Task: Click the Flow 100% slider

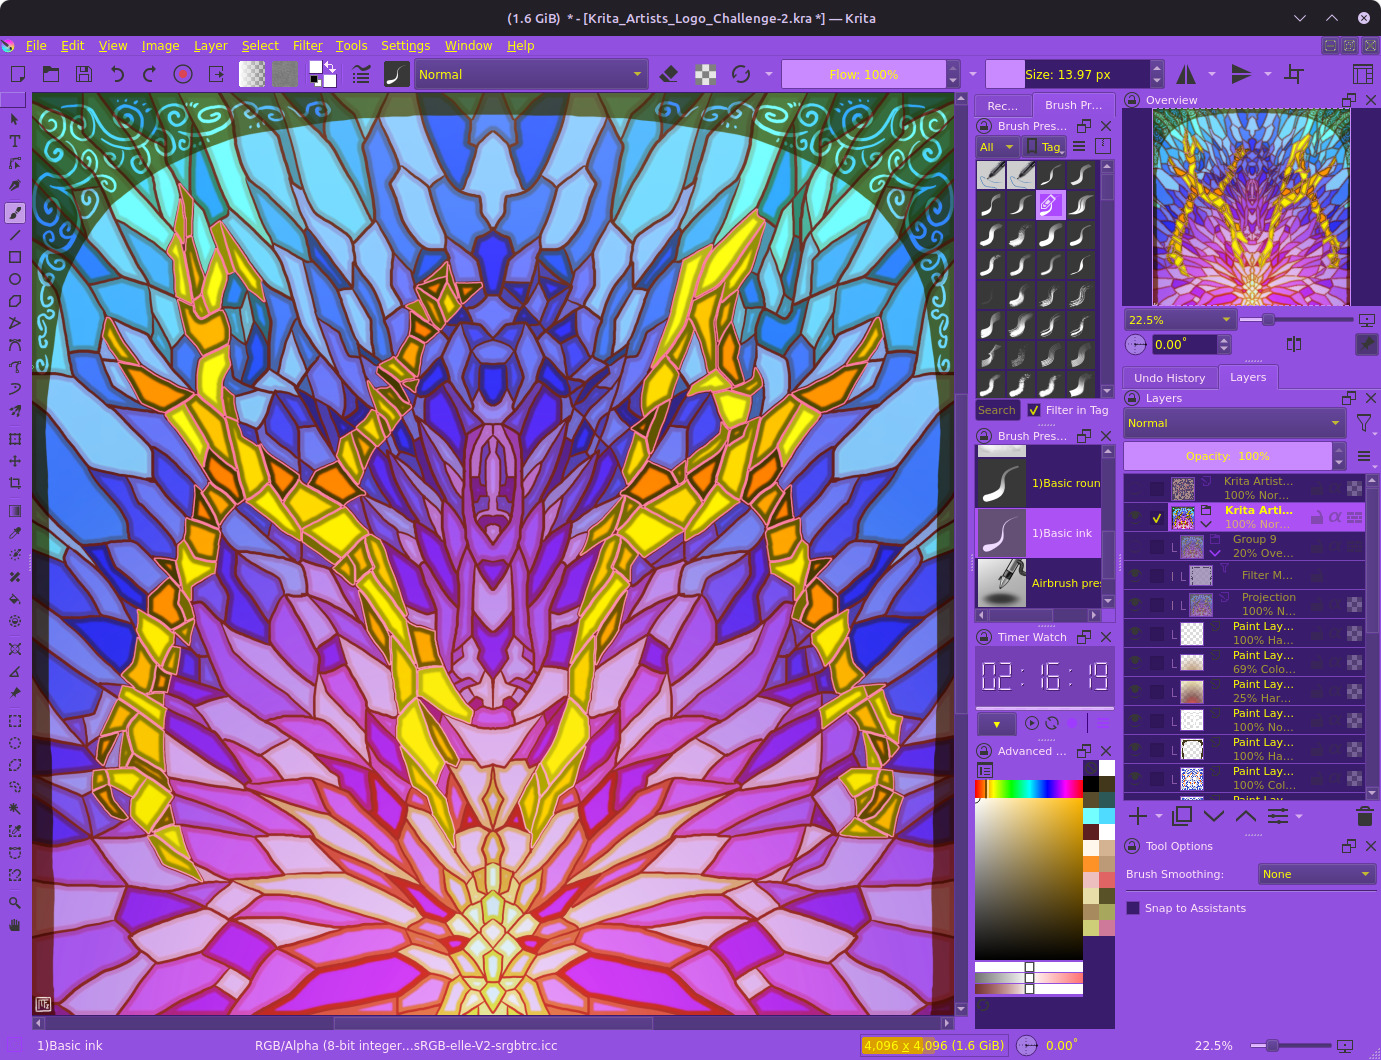Action: 863,74
